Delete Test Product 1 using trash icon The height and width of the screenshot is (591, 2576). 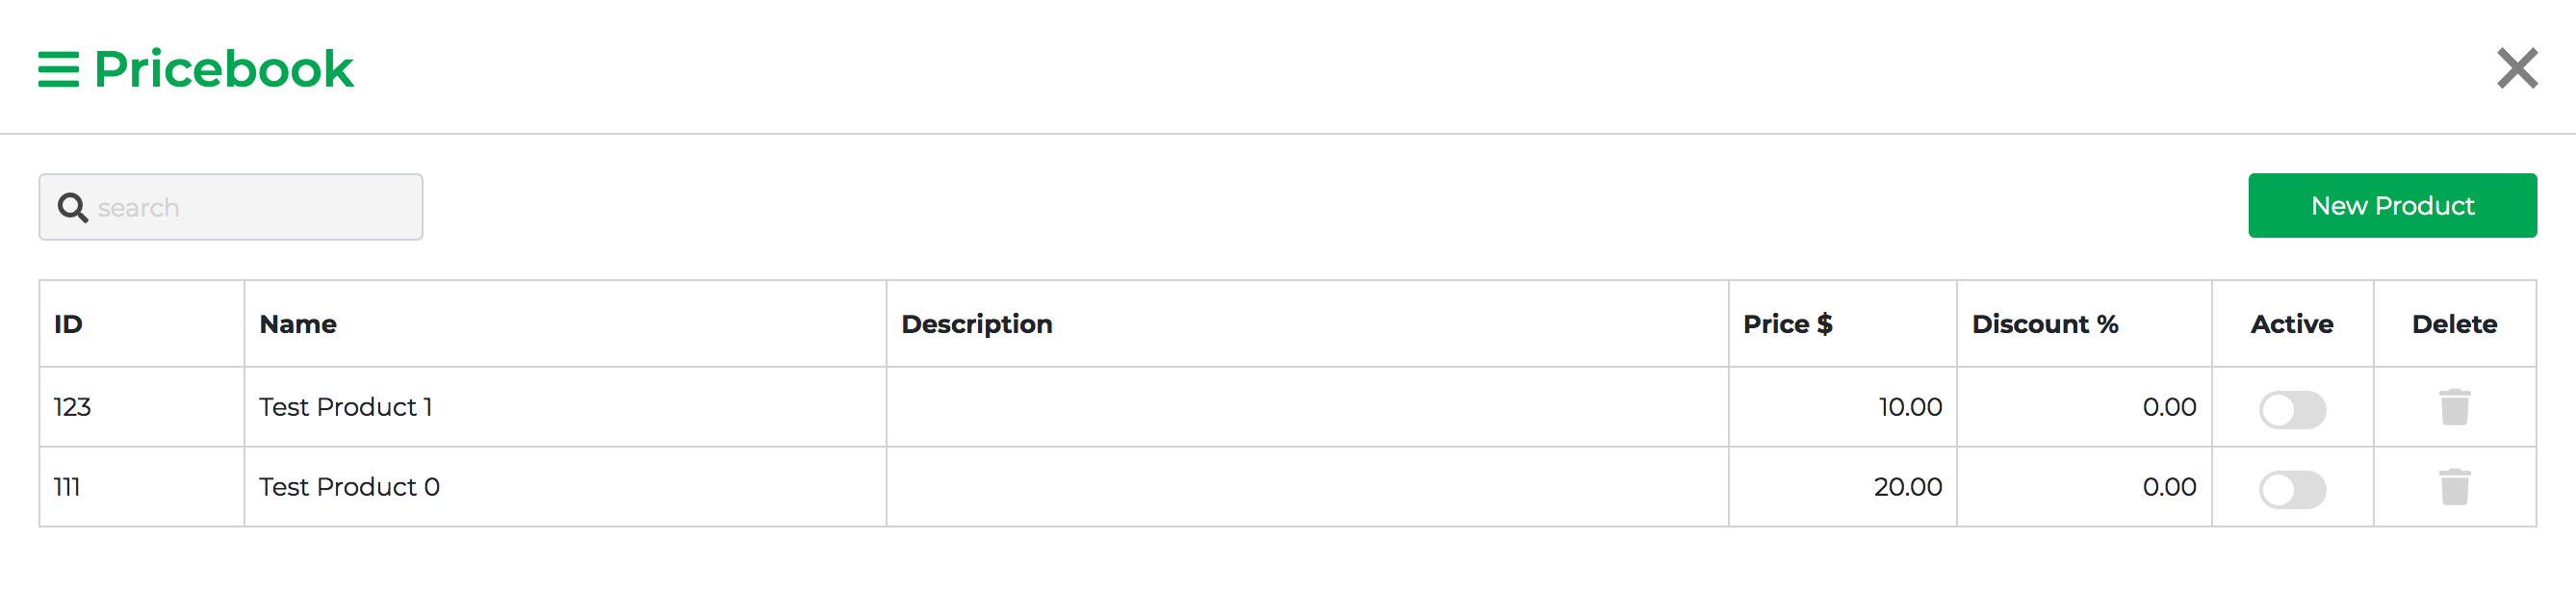2454,408
